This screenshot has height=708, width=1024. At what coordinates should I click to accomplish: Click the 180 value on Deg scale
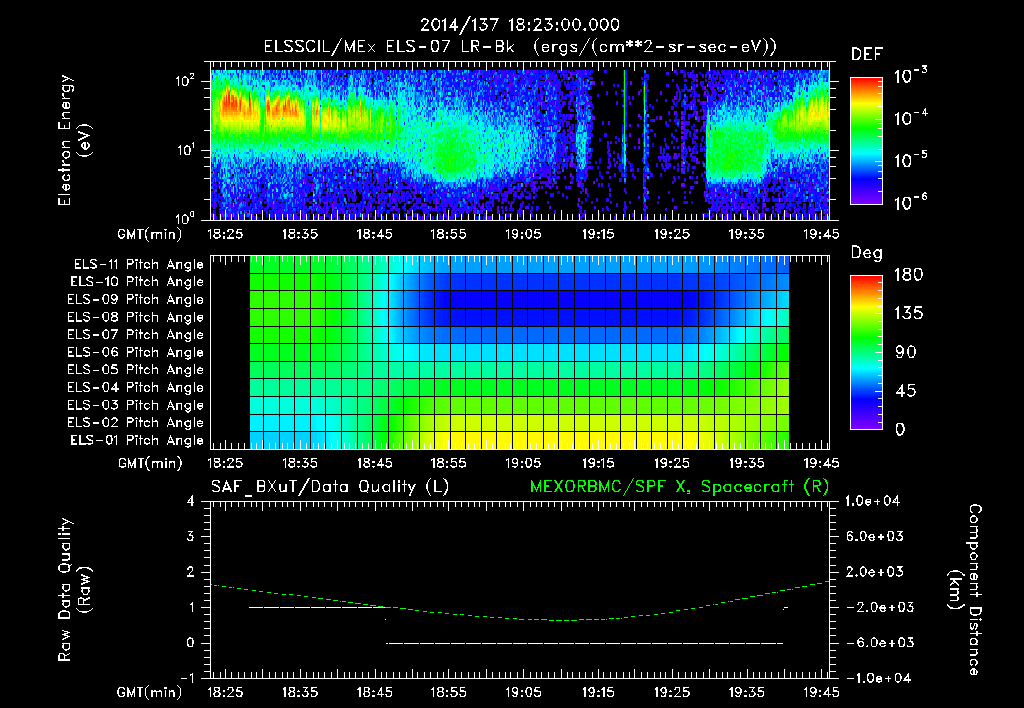coord(908,275)
